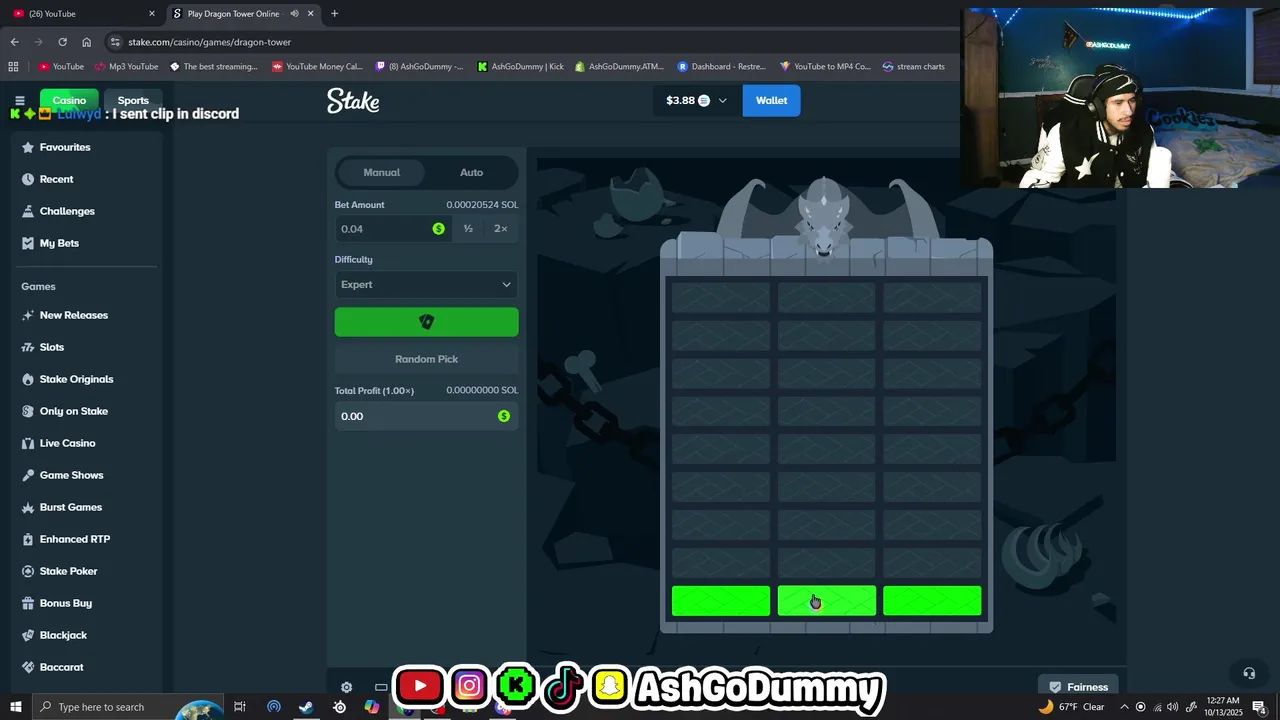
Task: Open the Difficulty Expert dropdown
Action: 426,285
